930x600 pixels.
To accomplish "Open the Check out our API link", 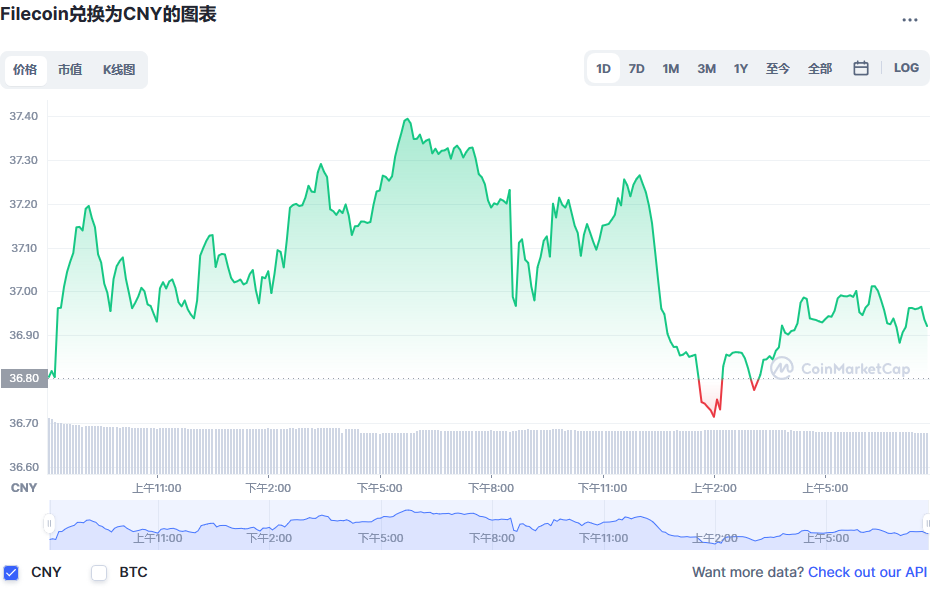I will (x=867, y=572).
